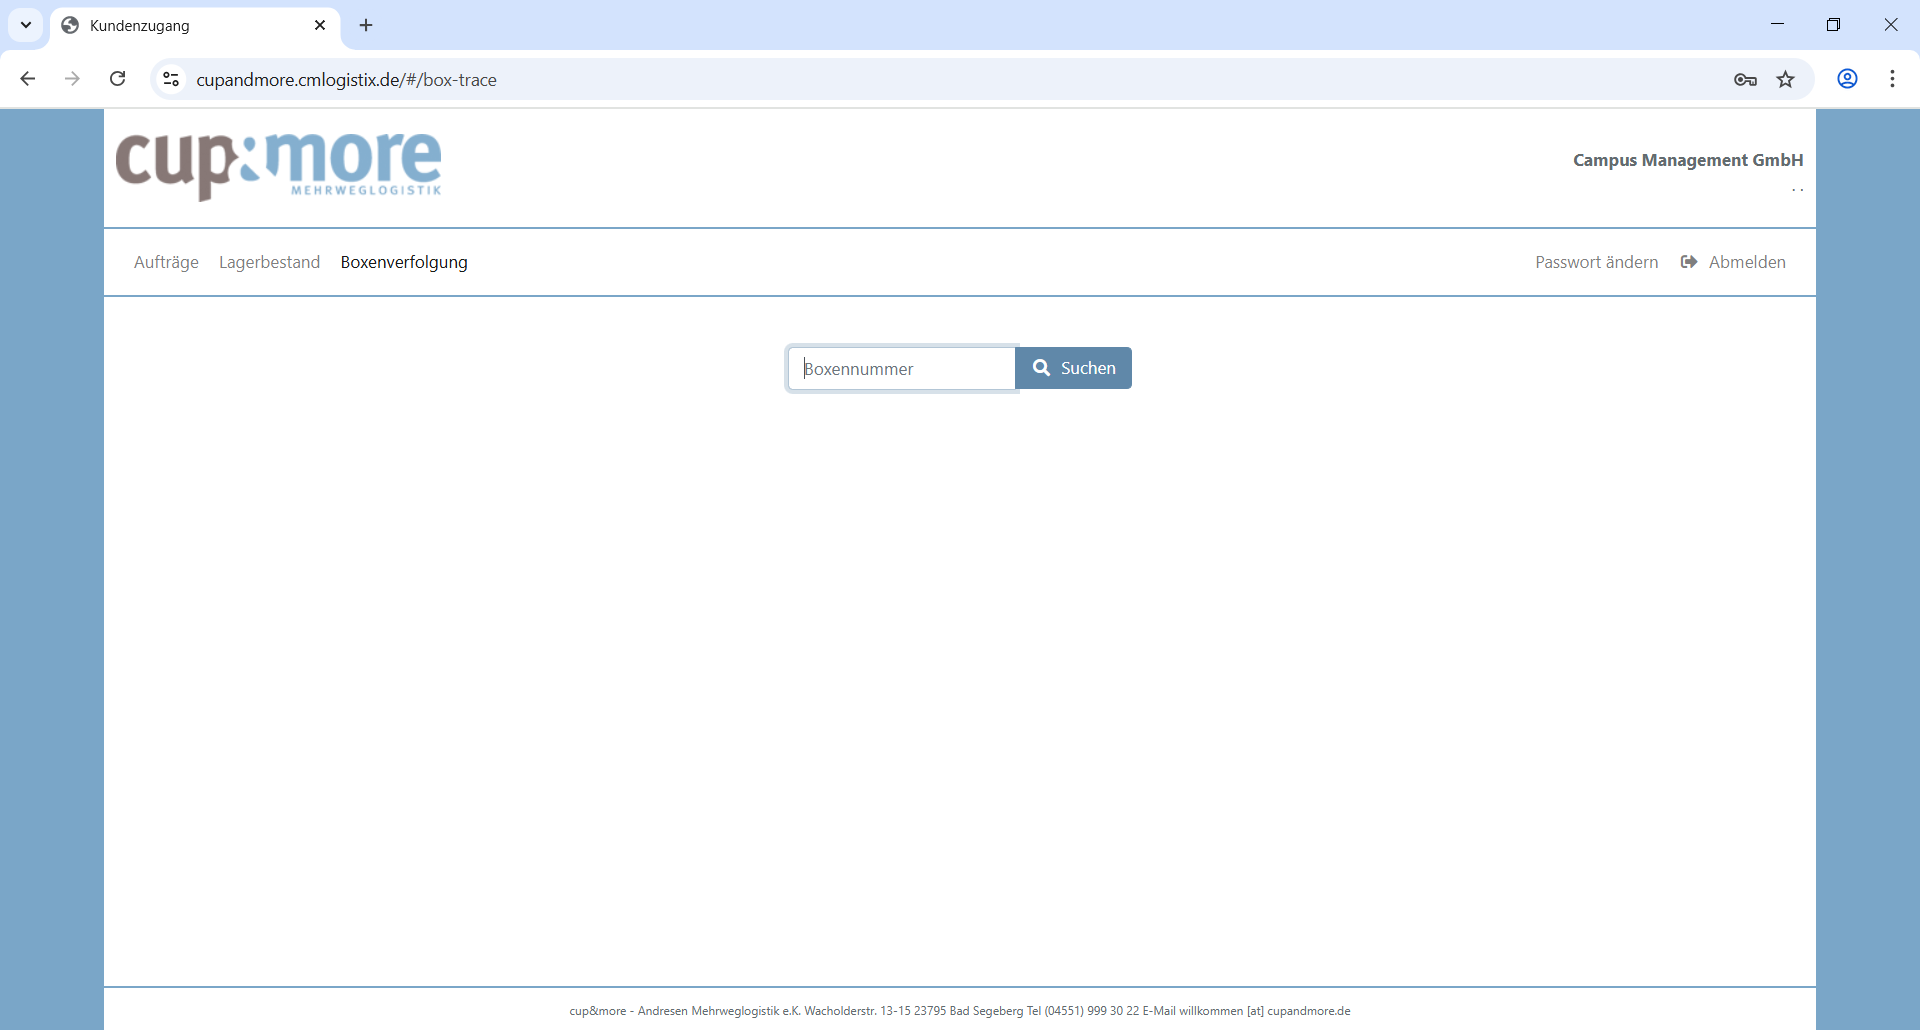This screenshot has width=1920, height=1030.
Task: Reload the current page
Action: [x=117, y=79]
